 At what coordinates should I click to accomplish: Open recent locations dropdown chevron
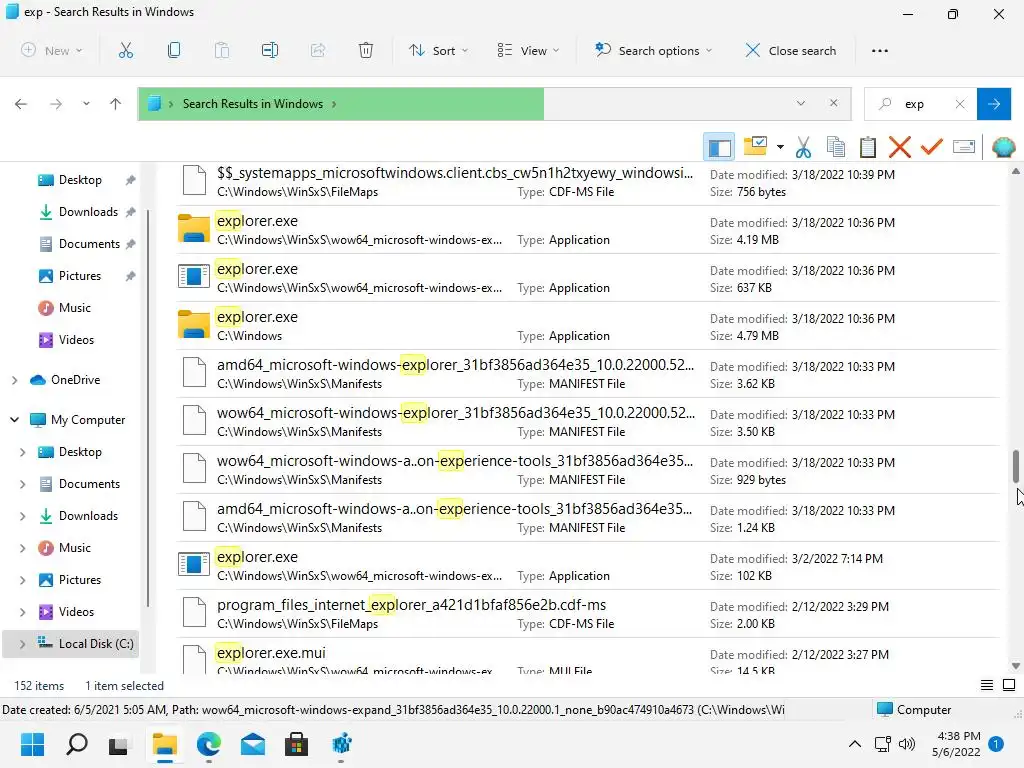tap(86, 104)
